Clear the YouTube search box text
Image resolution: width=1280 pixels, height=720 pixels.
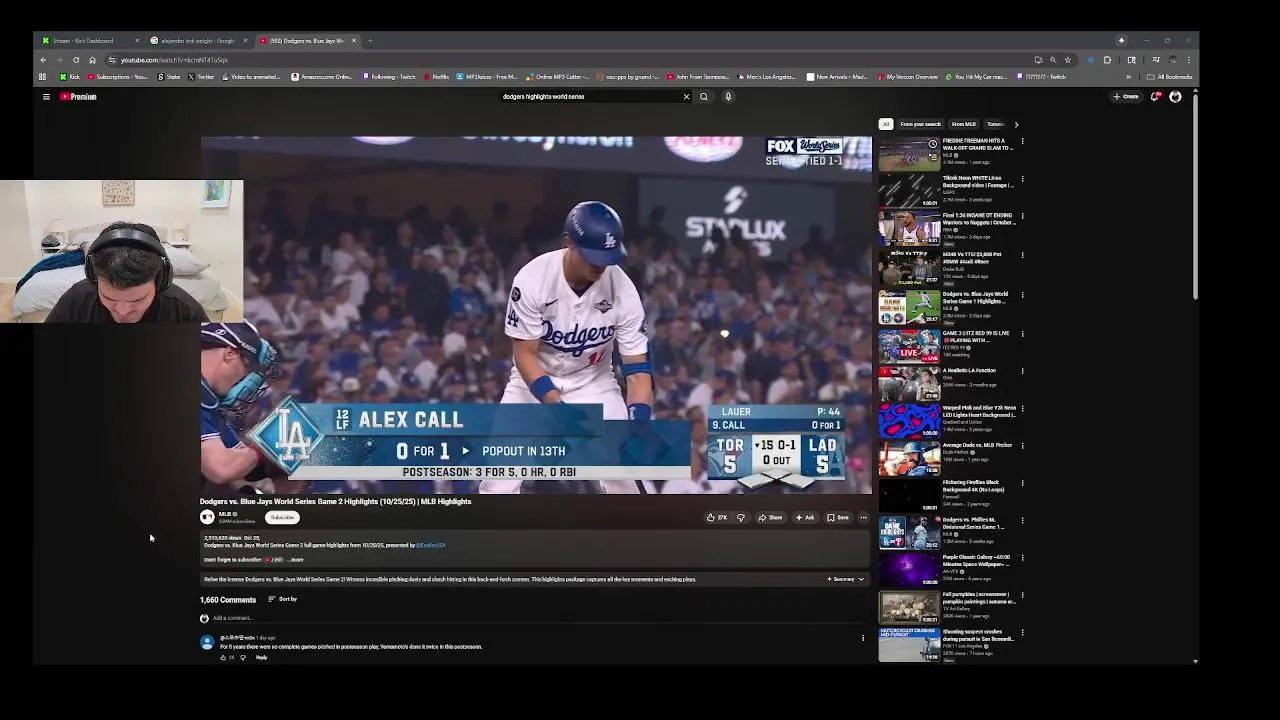coord(686,97)
